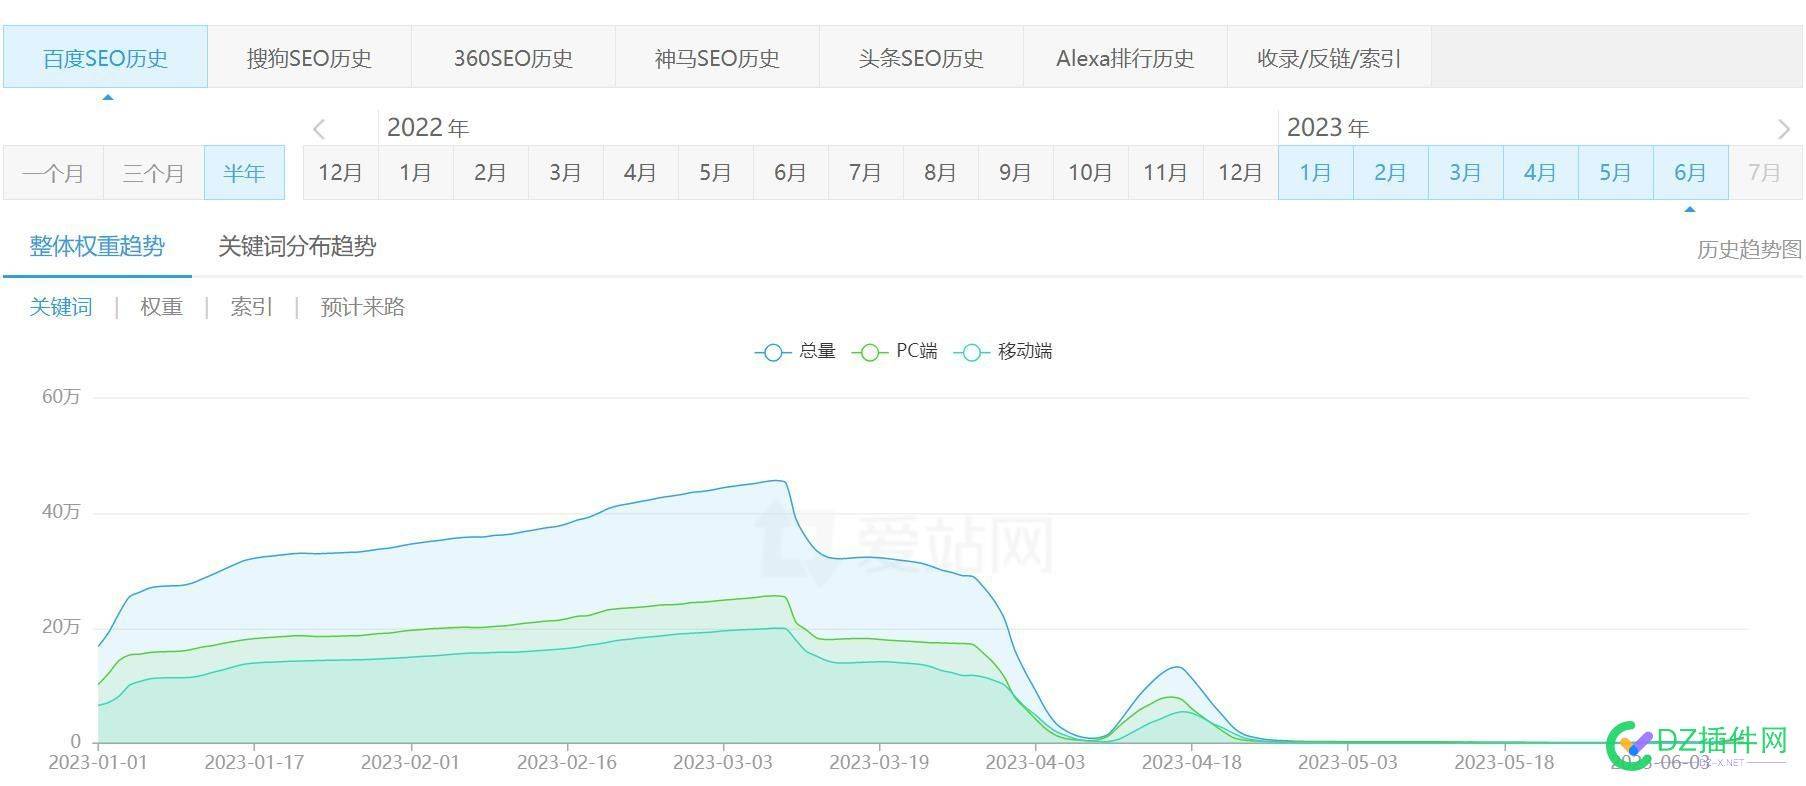Image resolution: width=1806 pixels, height=786 pixels.
Task: Pick 7月 under 2022年
Action: [x=865, y=173]
